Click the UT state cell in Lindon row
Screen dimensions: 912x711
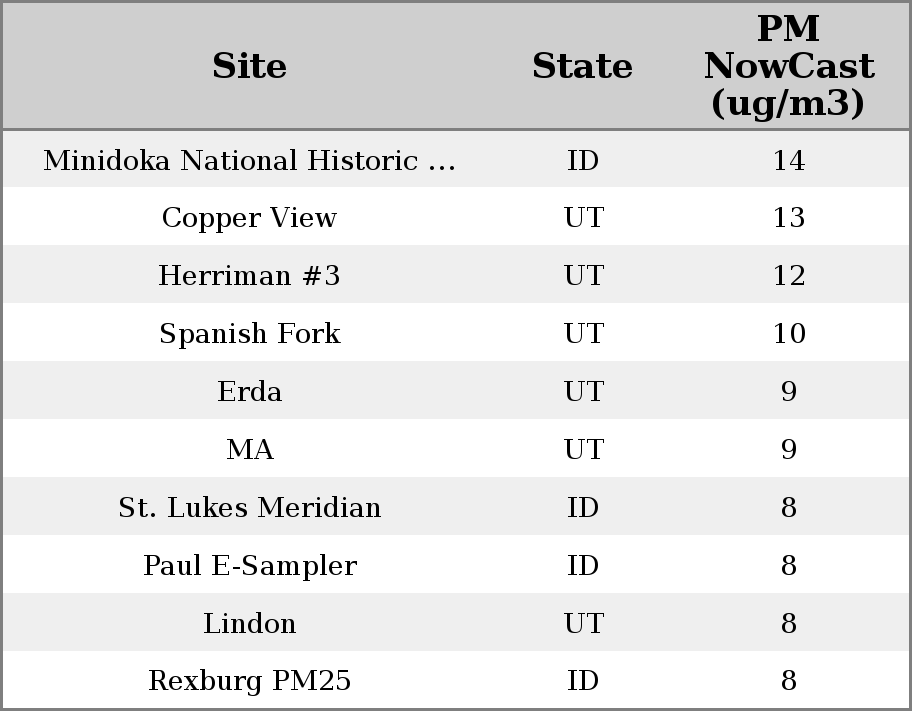click(x=583, y=624)
